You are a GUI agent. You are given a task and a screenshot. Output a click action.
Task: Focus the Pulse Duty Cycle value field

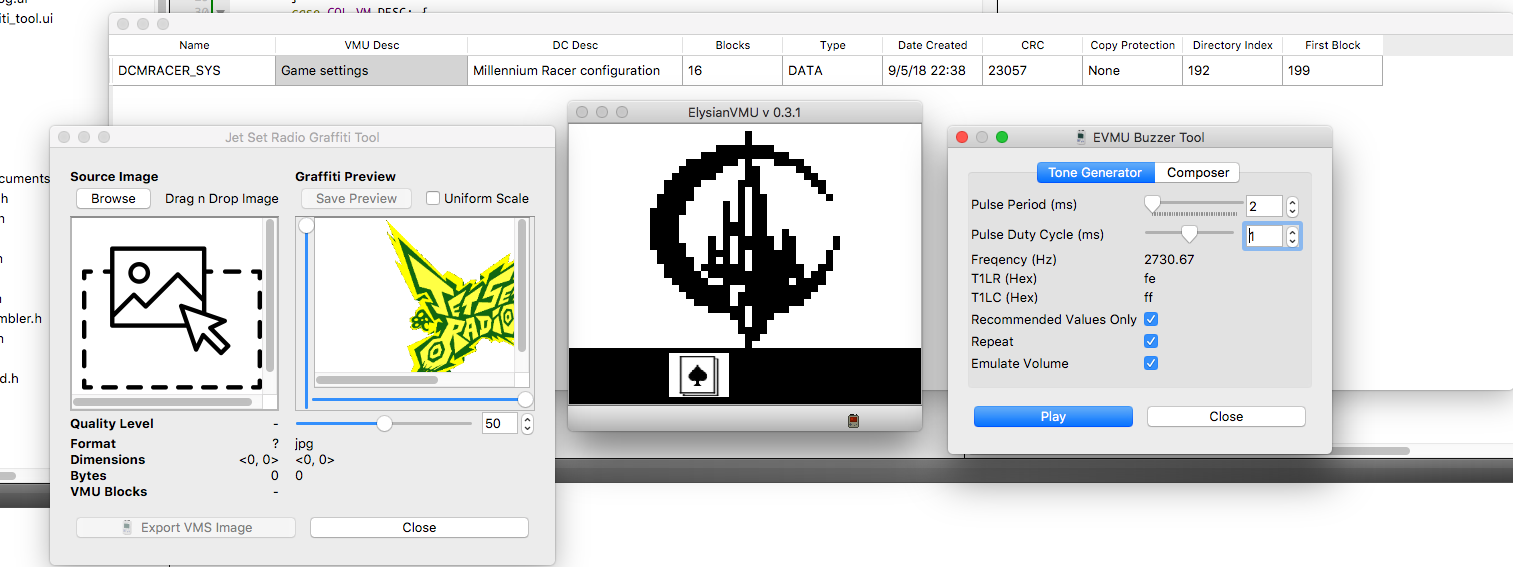(1264, 236)
